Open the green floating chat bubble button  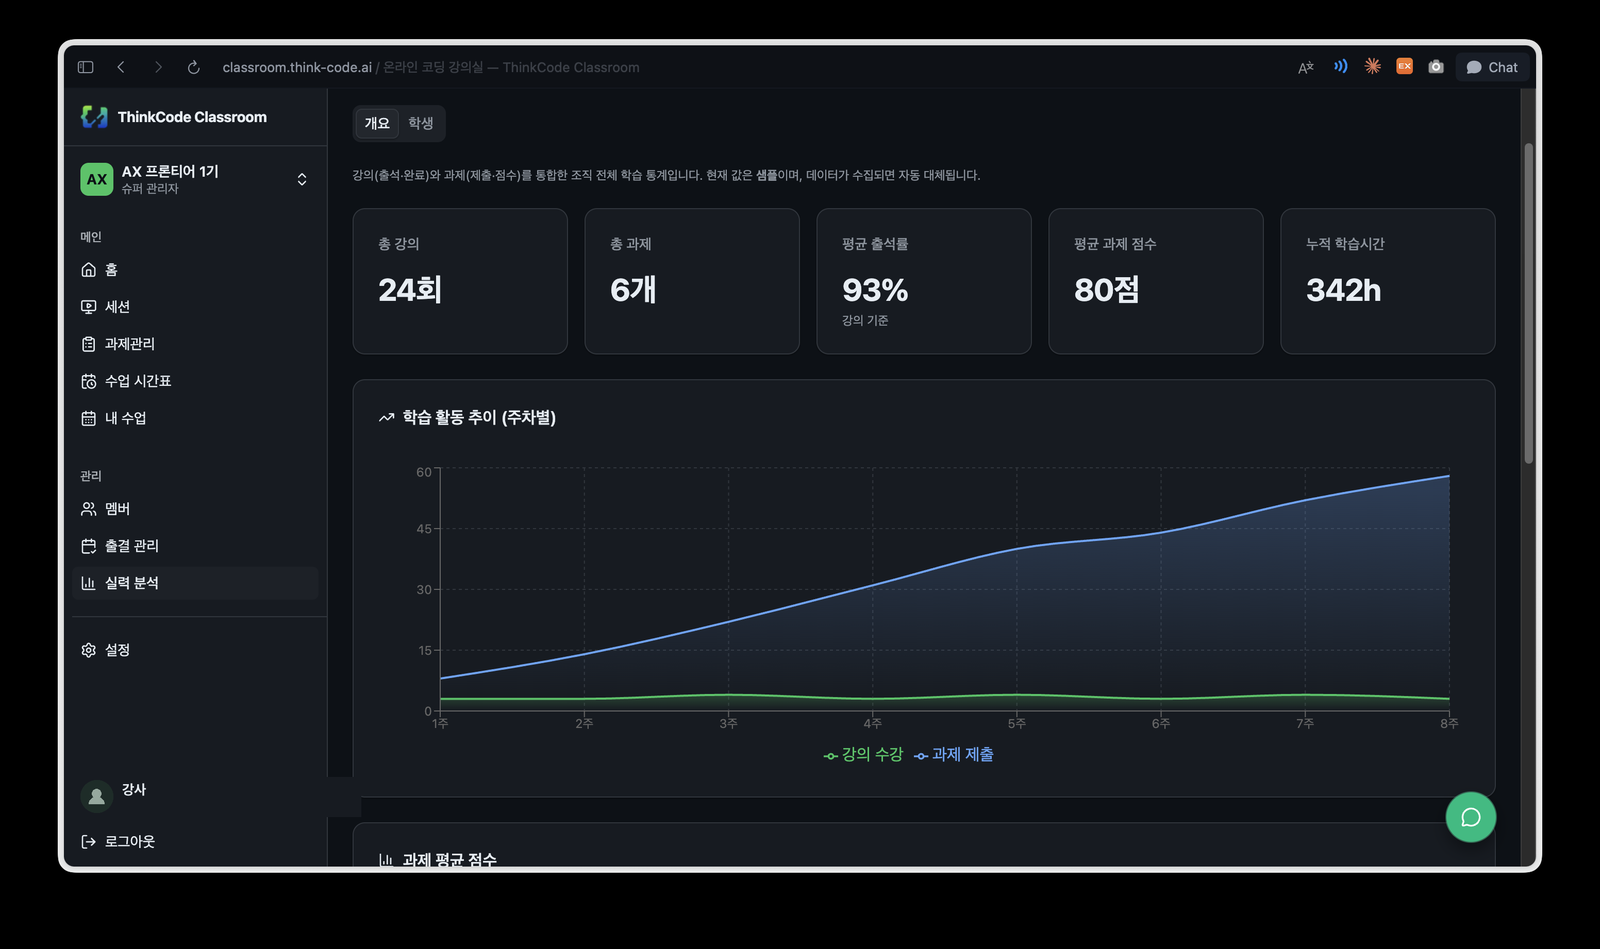coord(1471,817)
